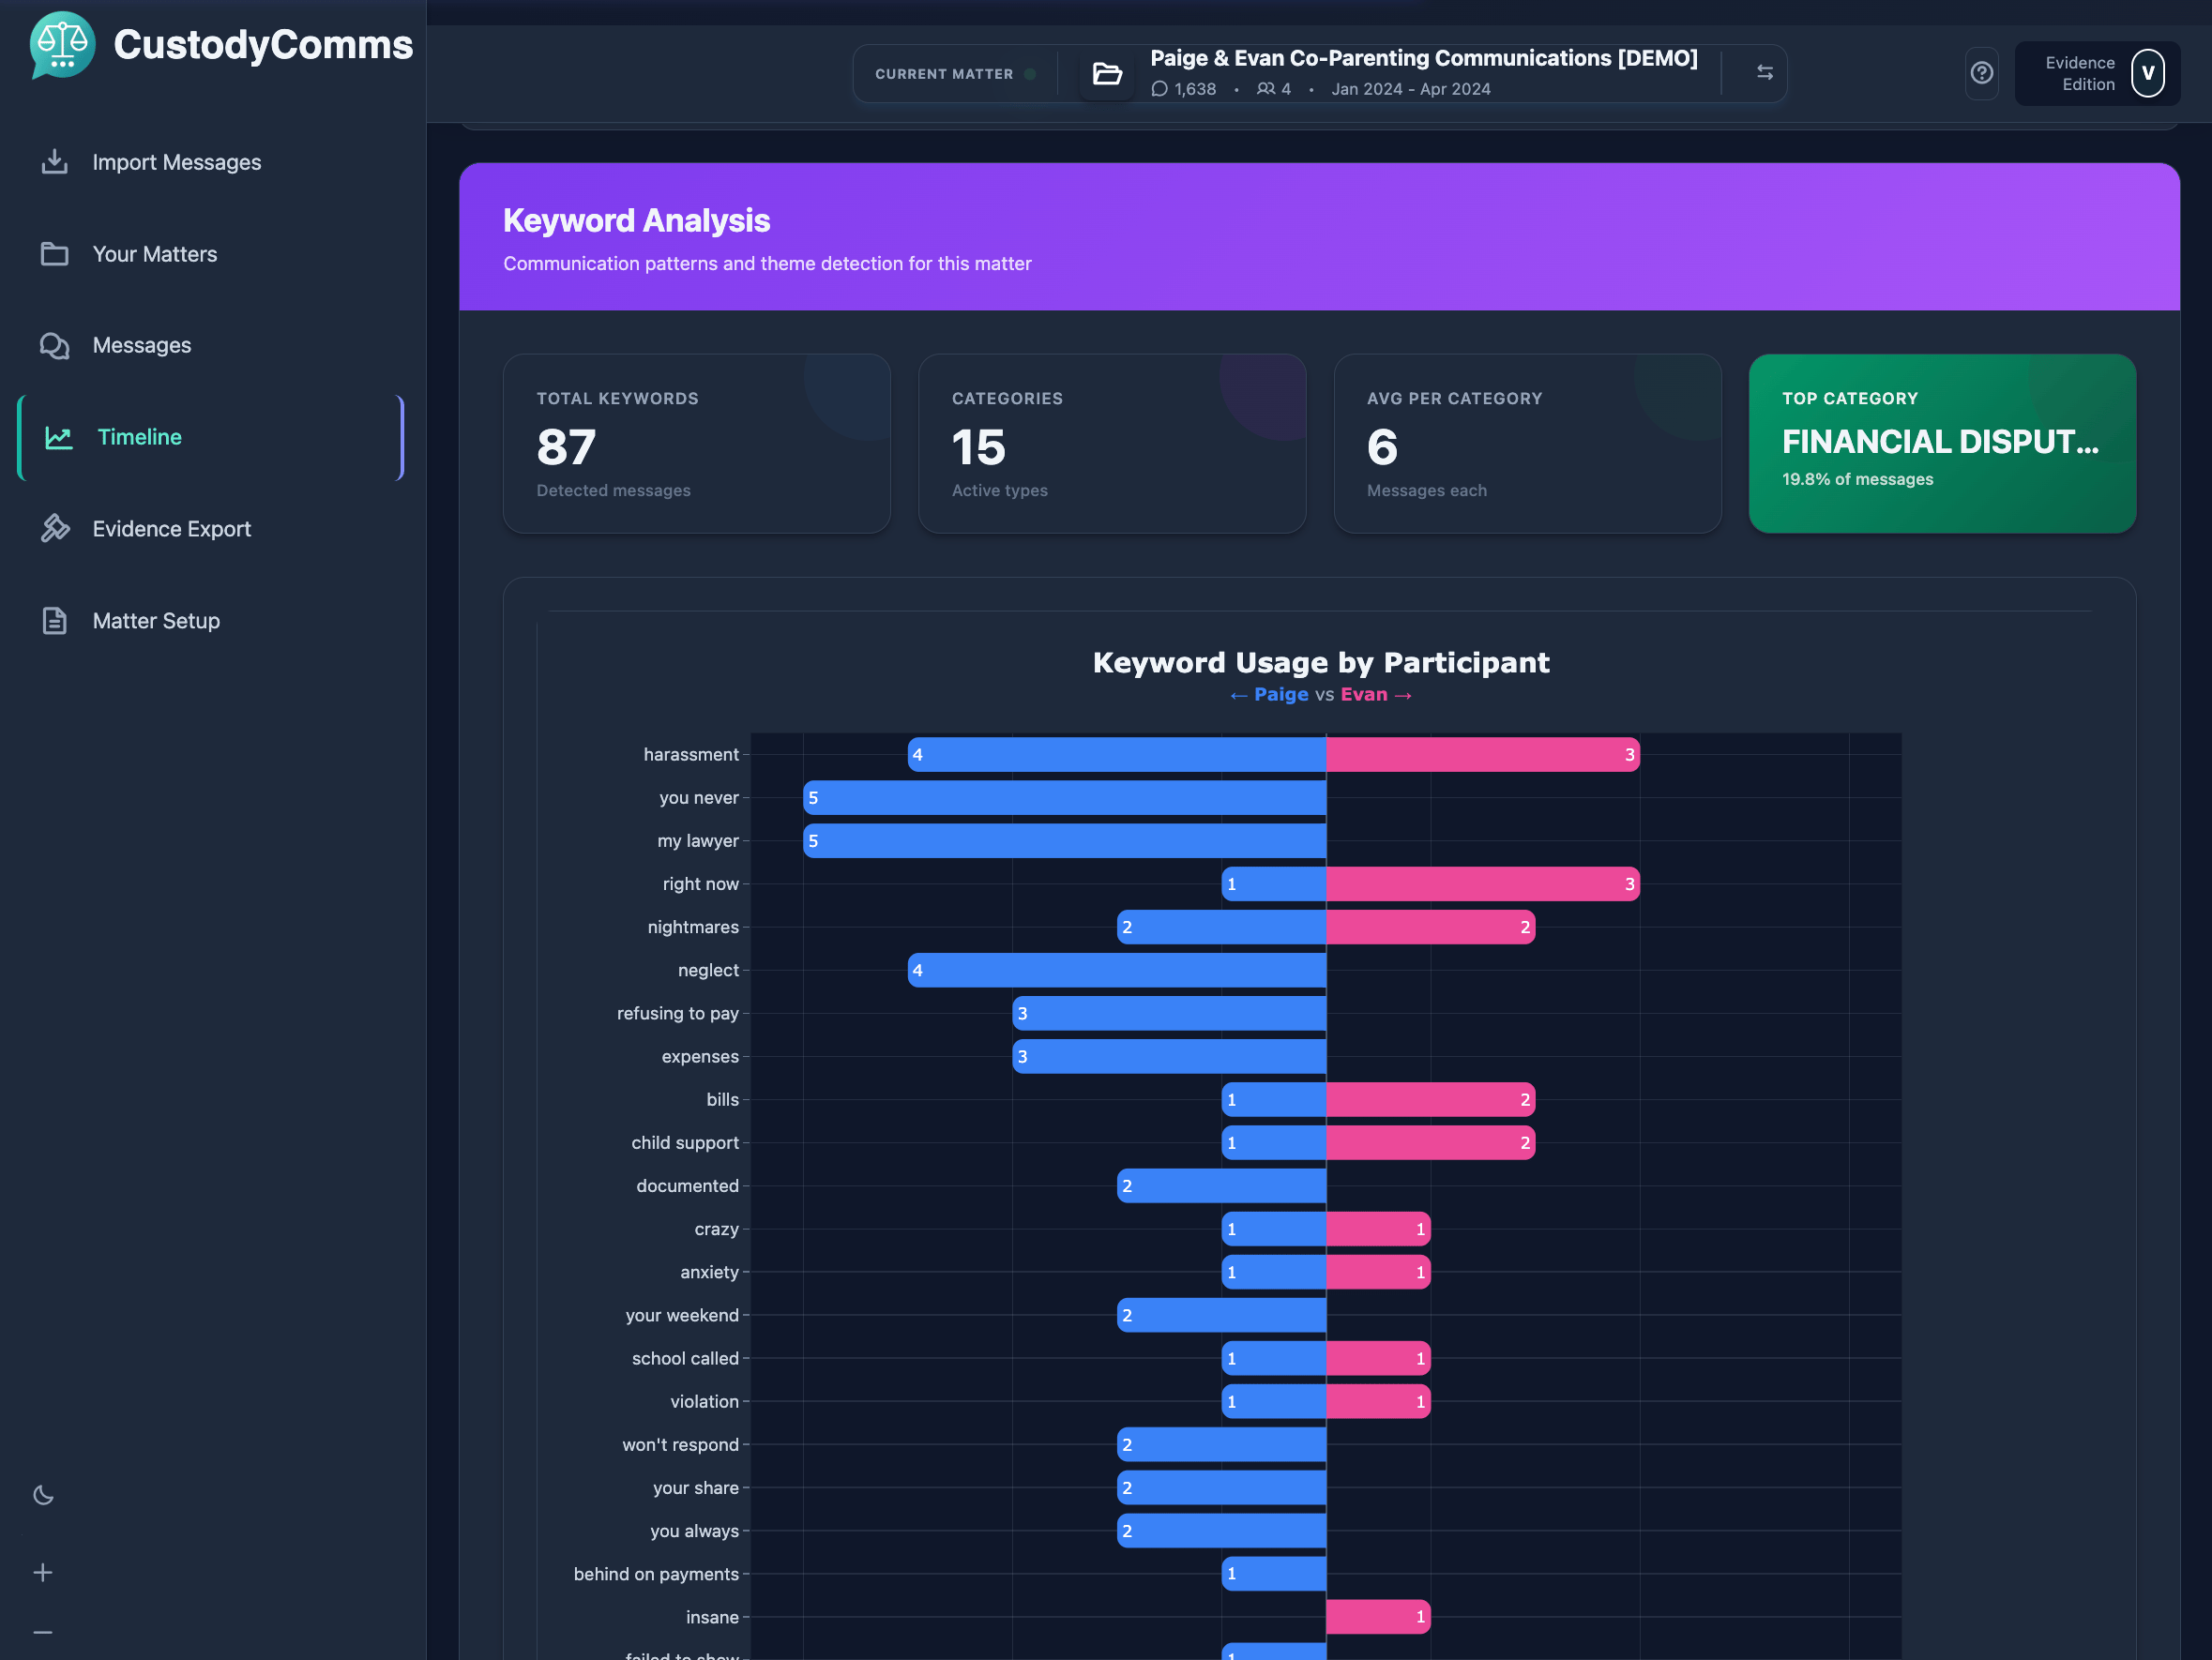
Task: Open the Import Messages page
Action: pos(211,162)
